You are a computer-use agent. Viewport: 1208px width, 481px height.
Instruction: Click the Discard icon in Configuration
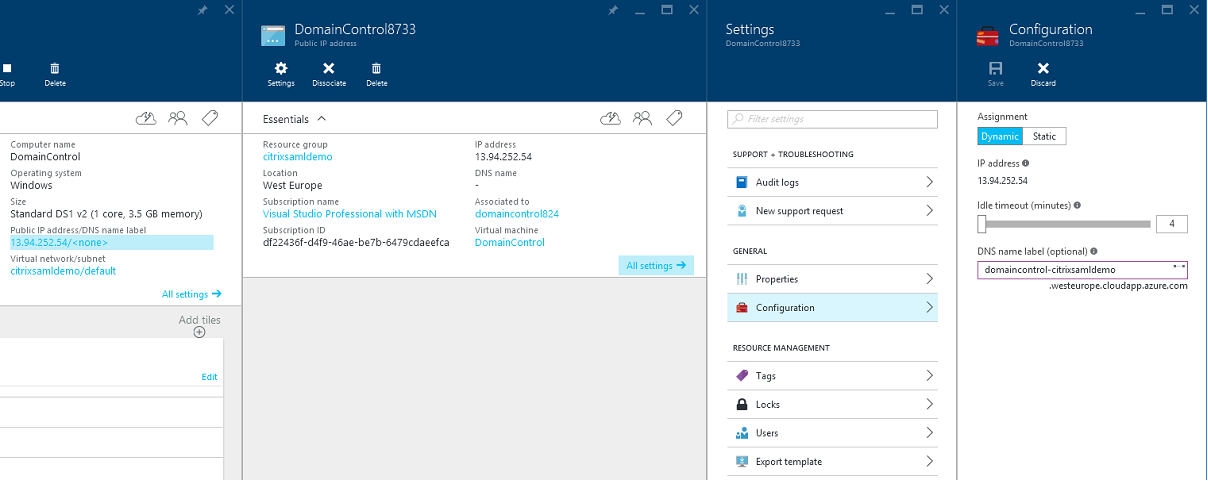coord(1043,69)
